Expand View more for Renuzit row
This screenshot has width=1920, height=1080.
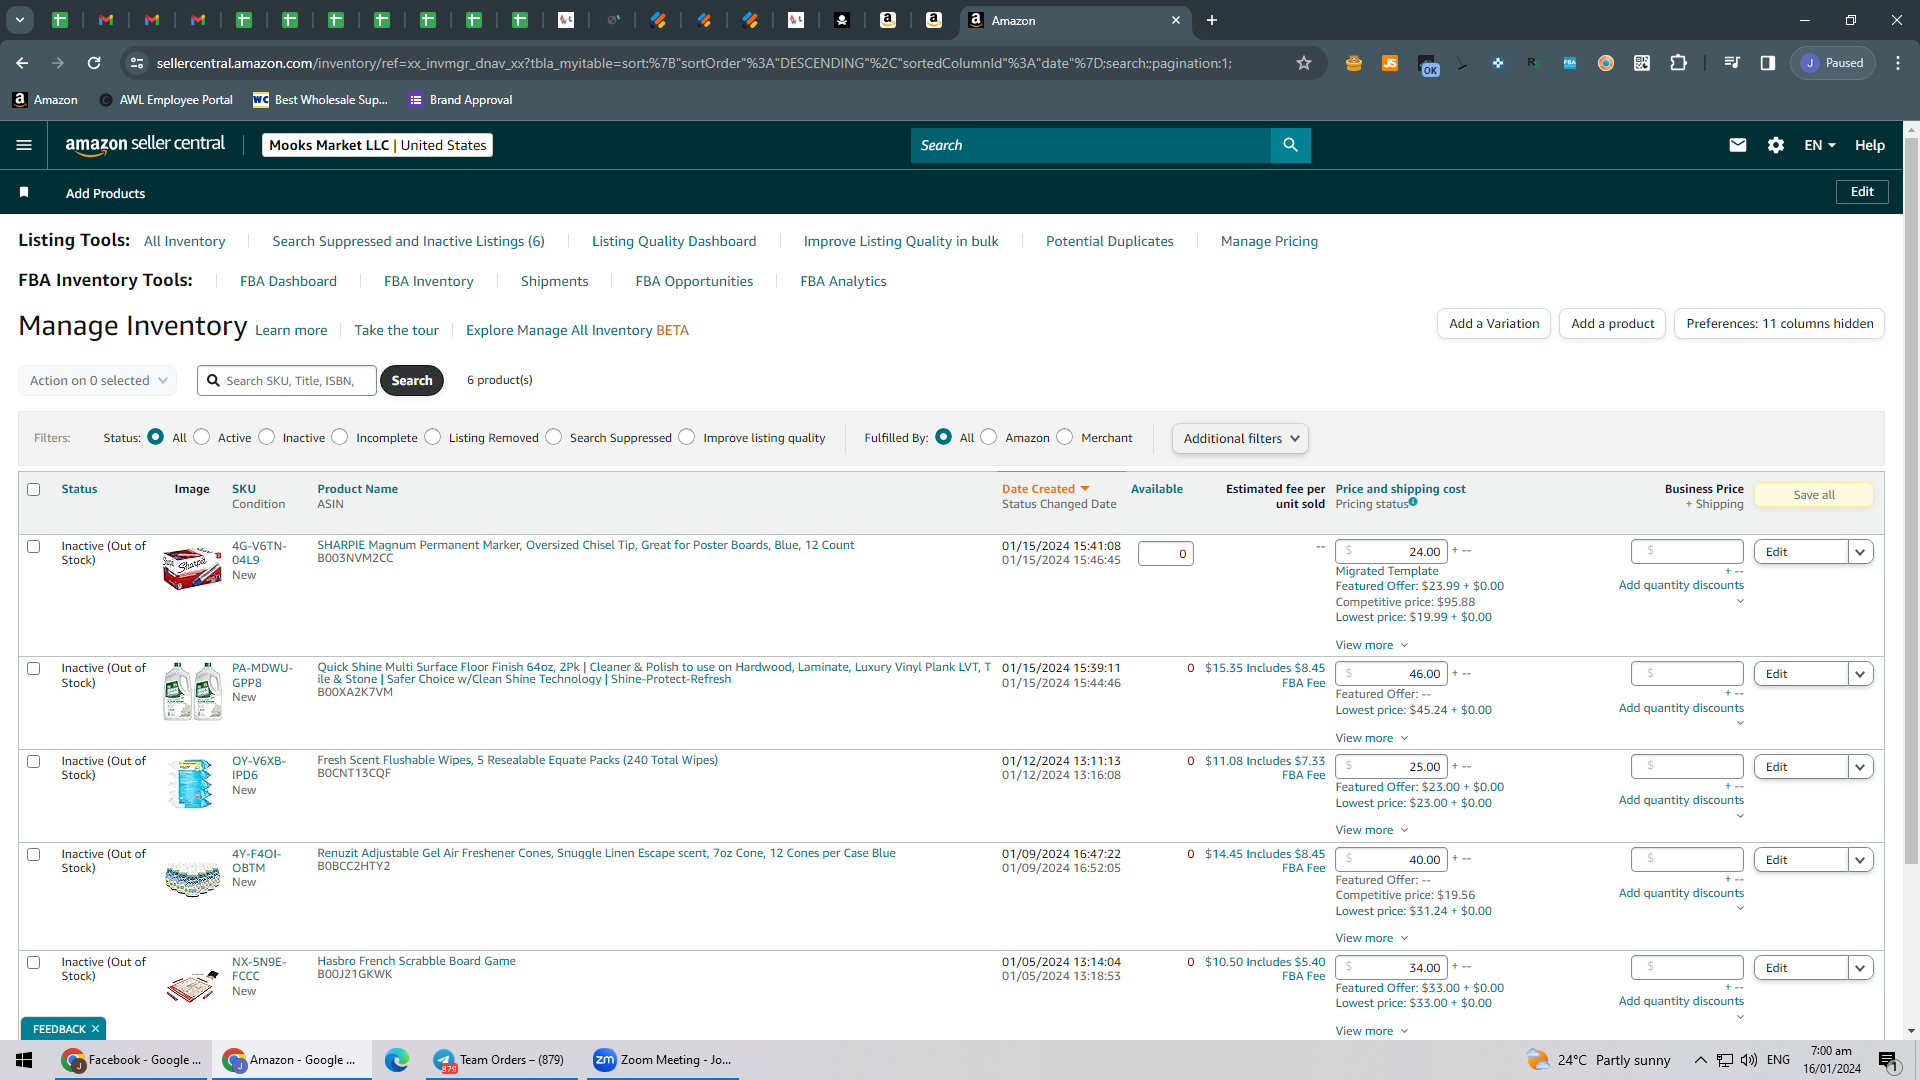(x=1371, y=938)
